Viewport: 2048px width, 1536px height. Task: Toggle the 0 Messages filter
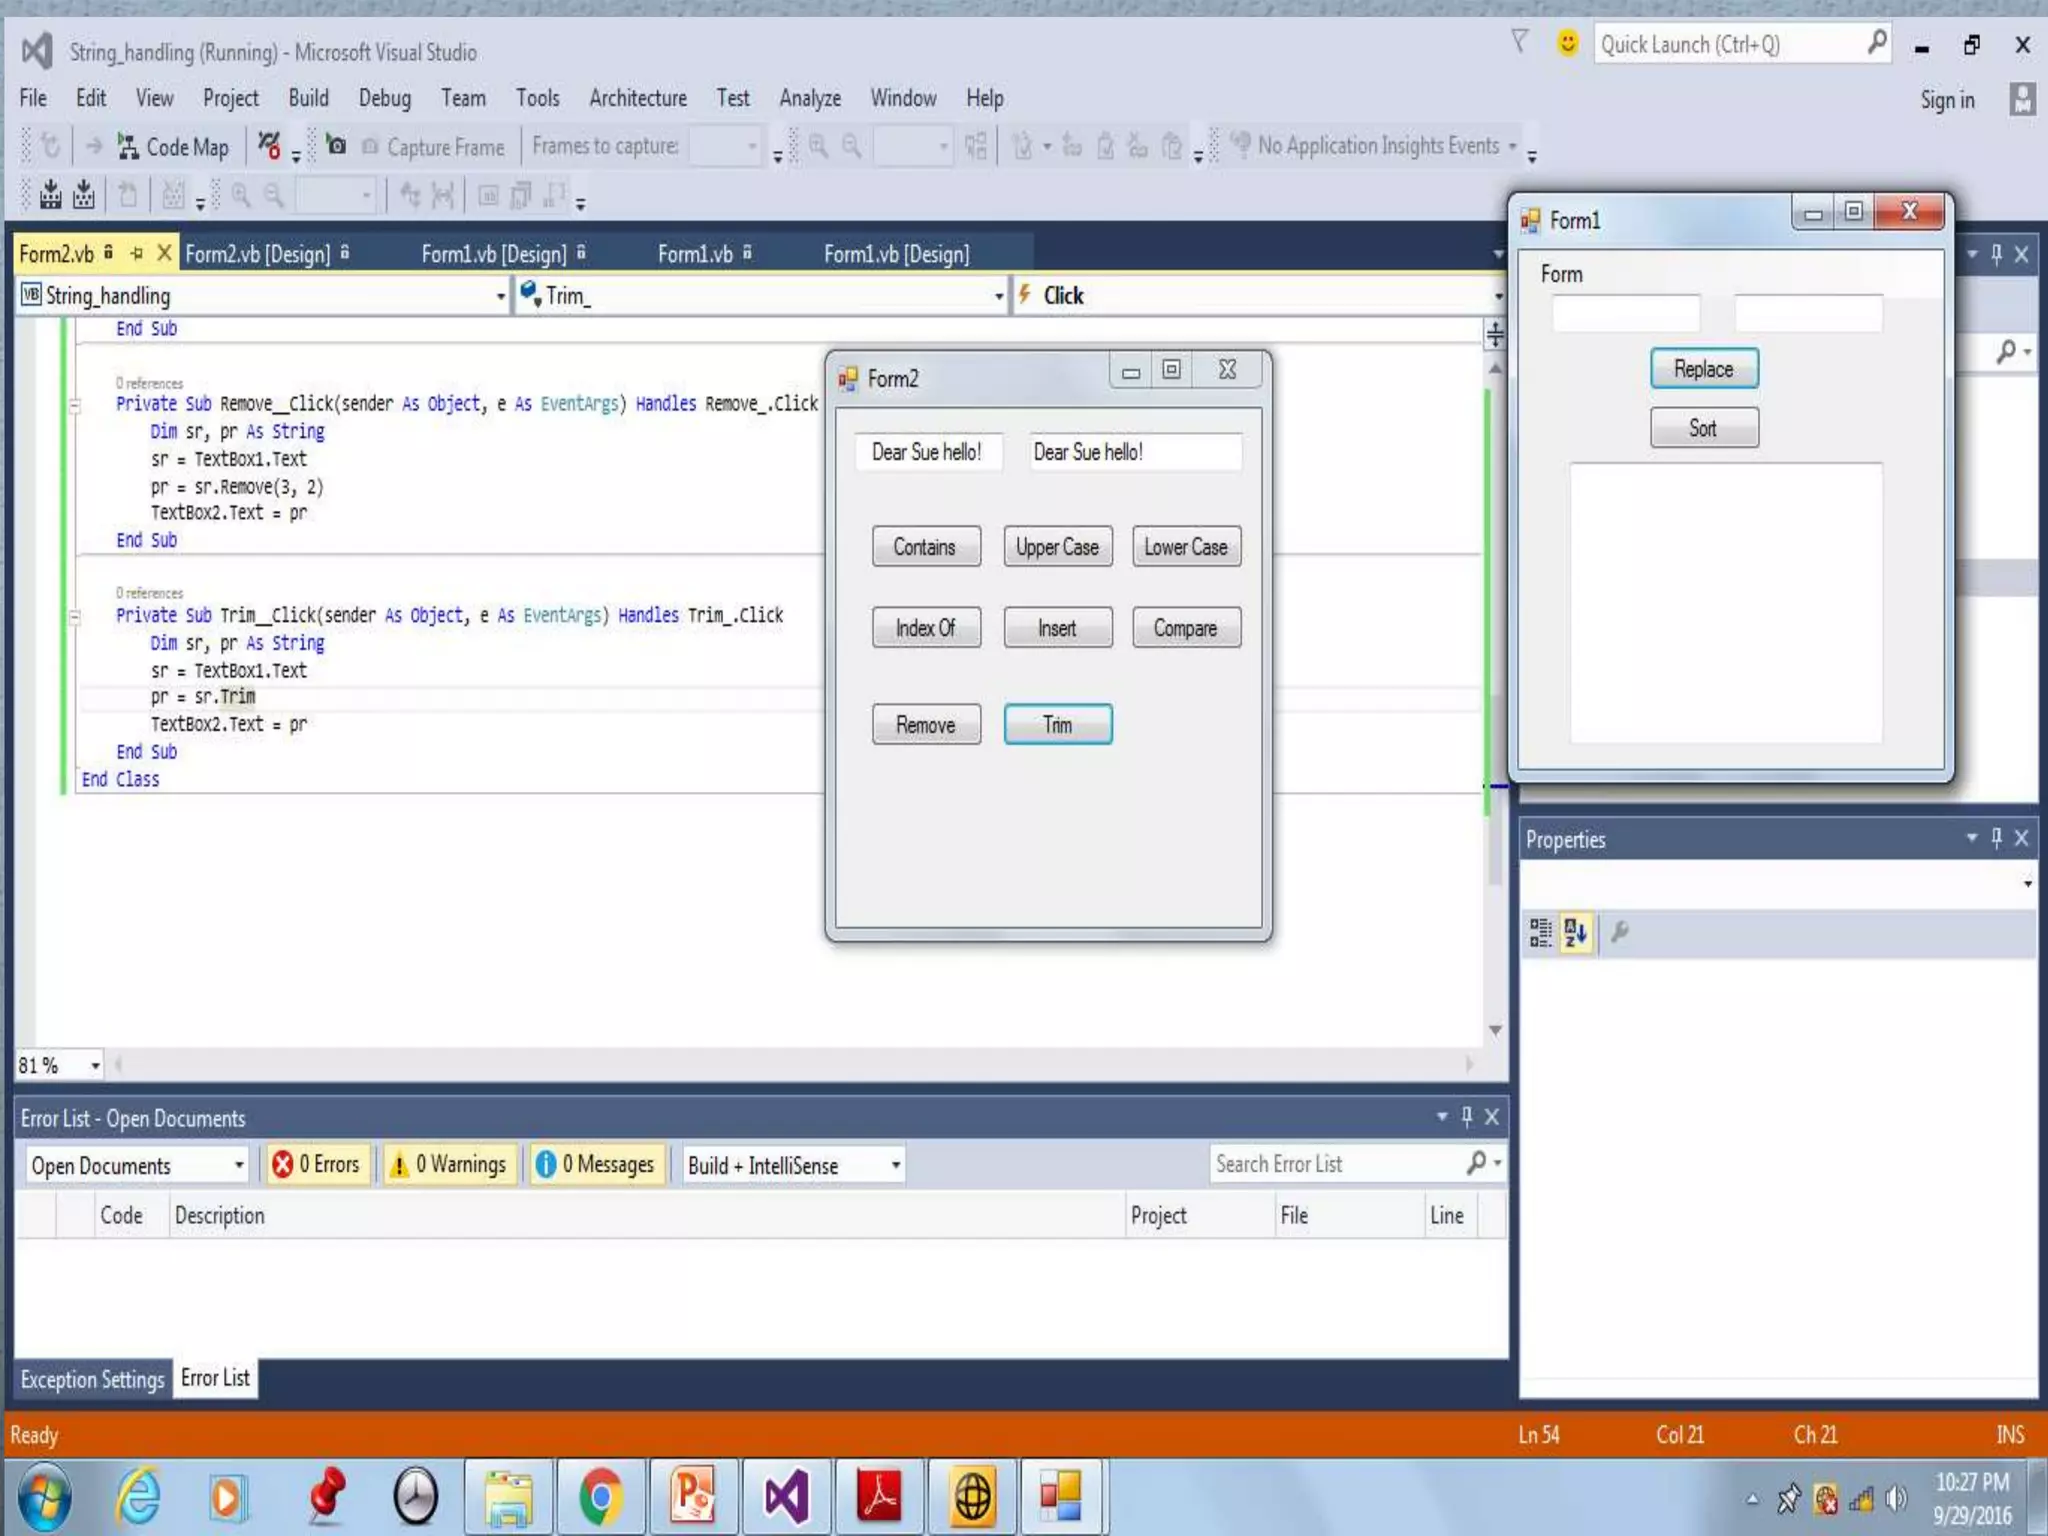[596, 1164]
